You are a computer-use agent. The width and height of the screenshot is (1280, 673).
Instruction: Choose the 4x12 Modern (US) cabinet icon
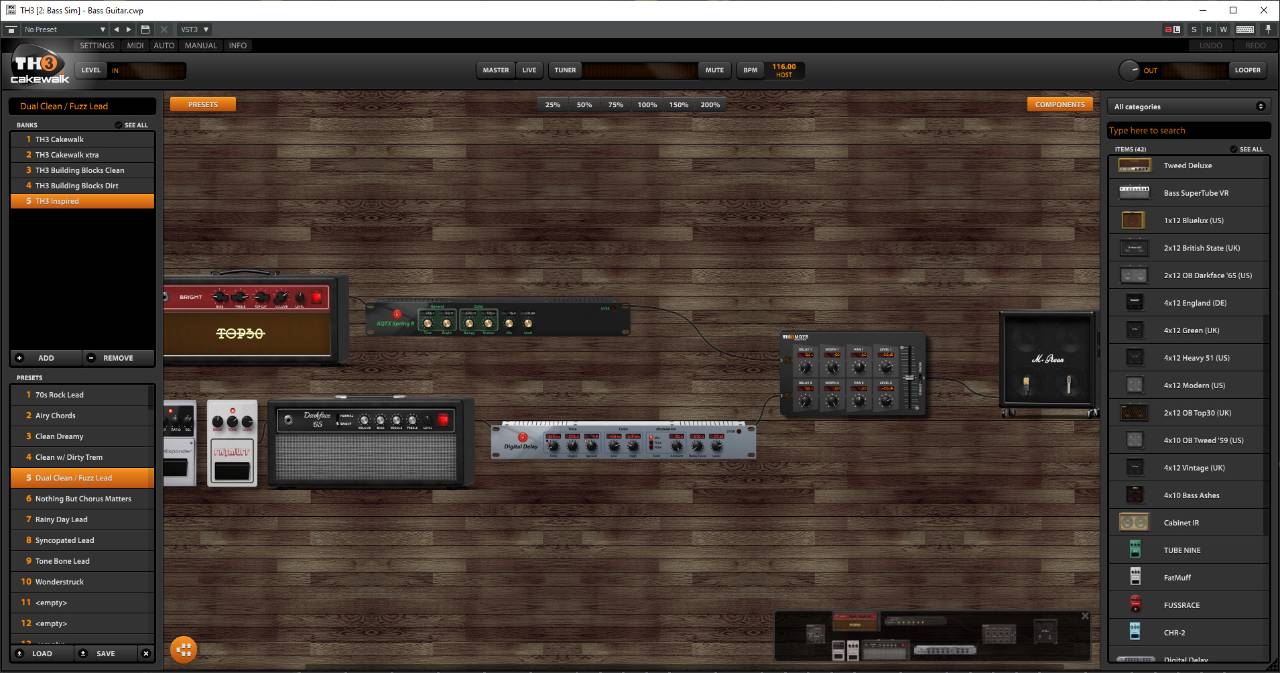1134,385
